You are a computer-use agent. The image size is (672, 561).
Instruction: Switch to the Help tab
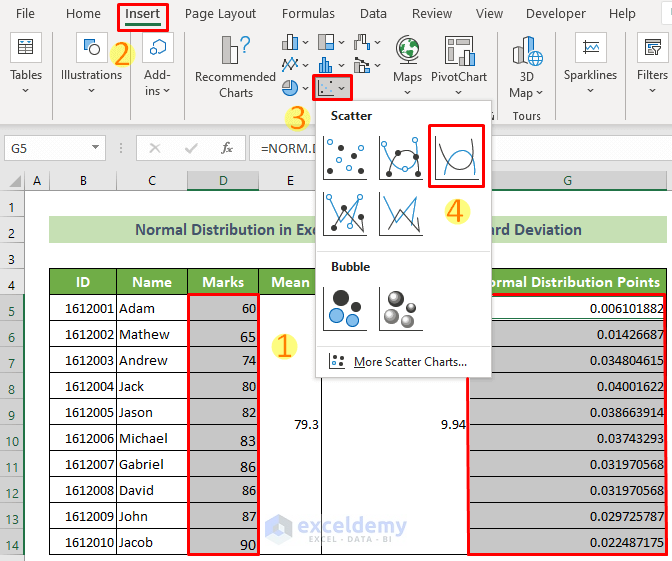[622, 14]
